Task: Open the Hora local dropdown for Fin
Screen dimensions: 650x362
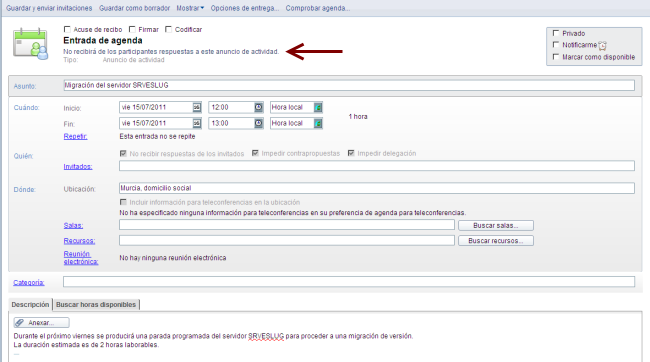Action: (x=296, y=123)
